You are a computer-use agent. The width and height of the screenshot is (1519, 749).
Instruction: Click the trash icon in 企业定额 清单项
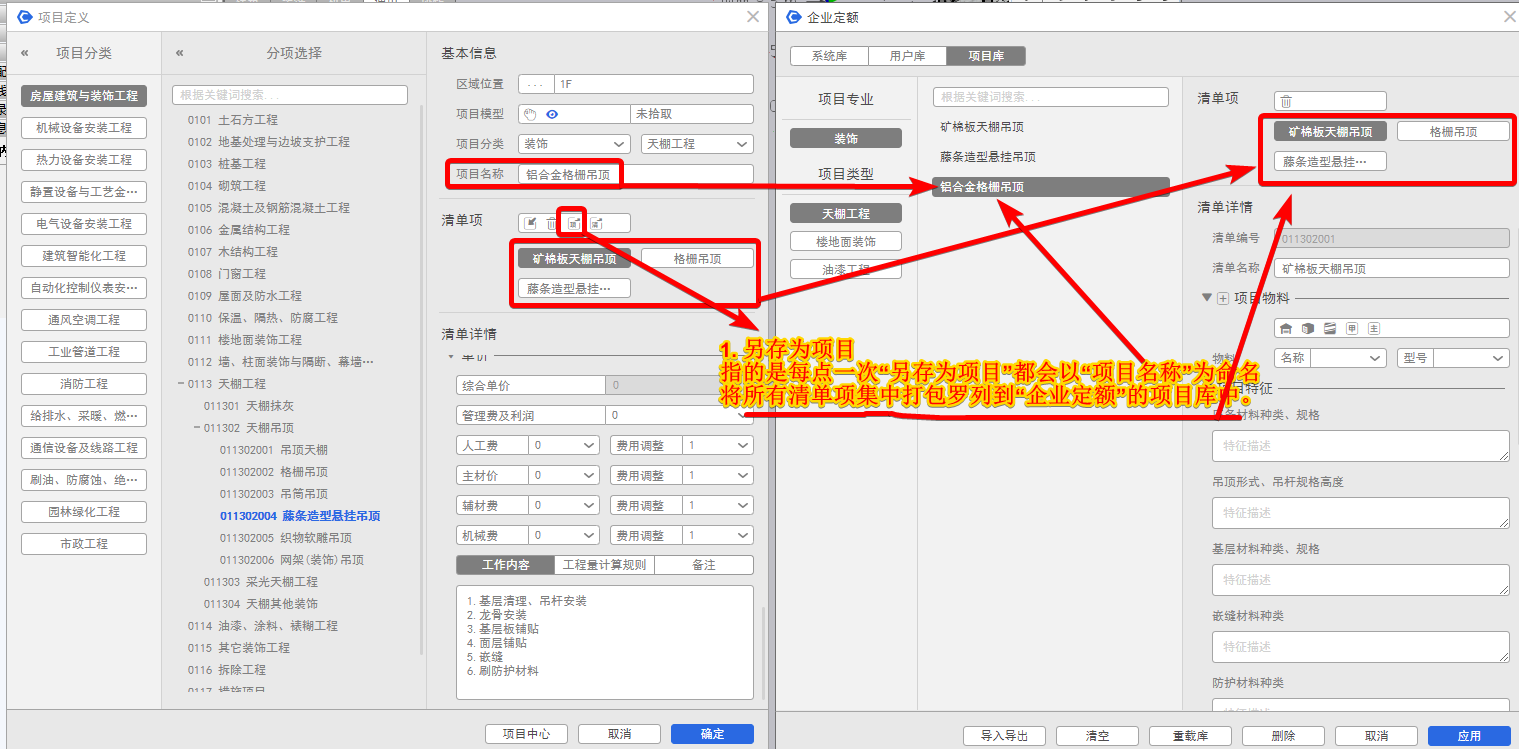pyautogui.click(x=1286, y=101)
